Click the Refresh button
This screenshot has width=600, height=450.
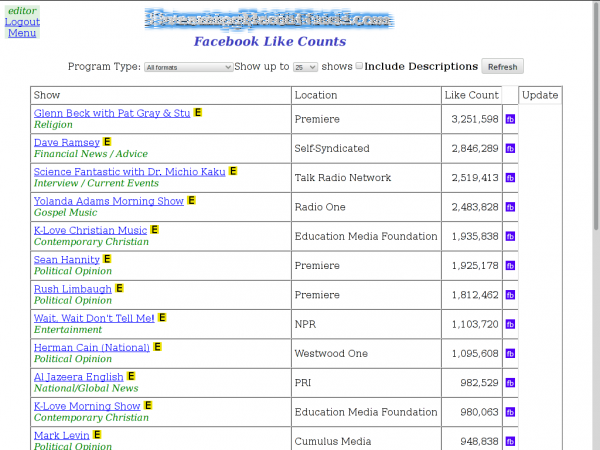(502, 67)
